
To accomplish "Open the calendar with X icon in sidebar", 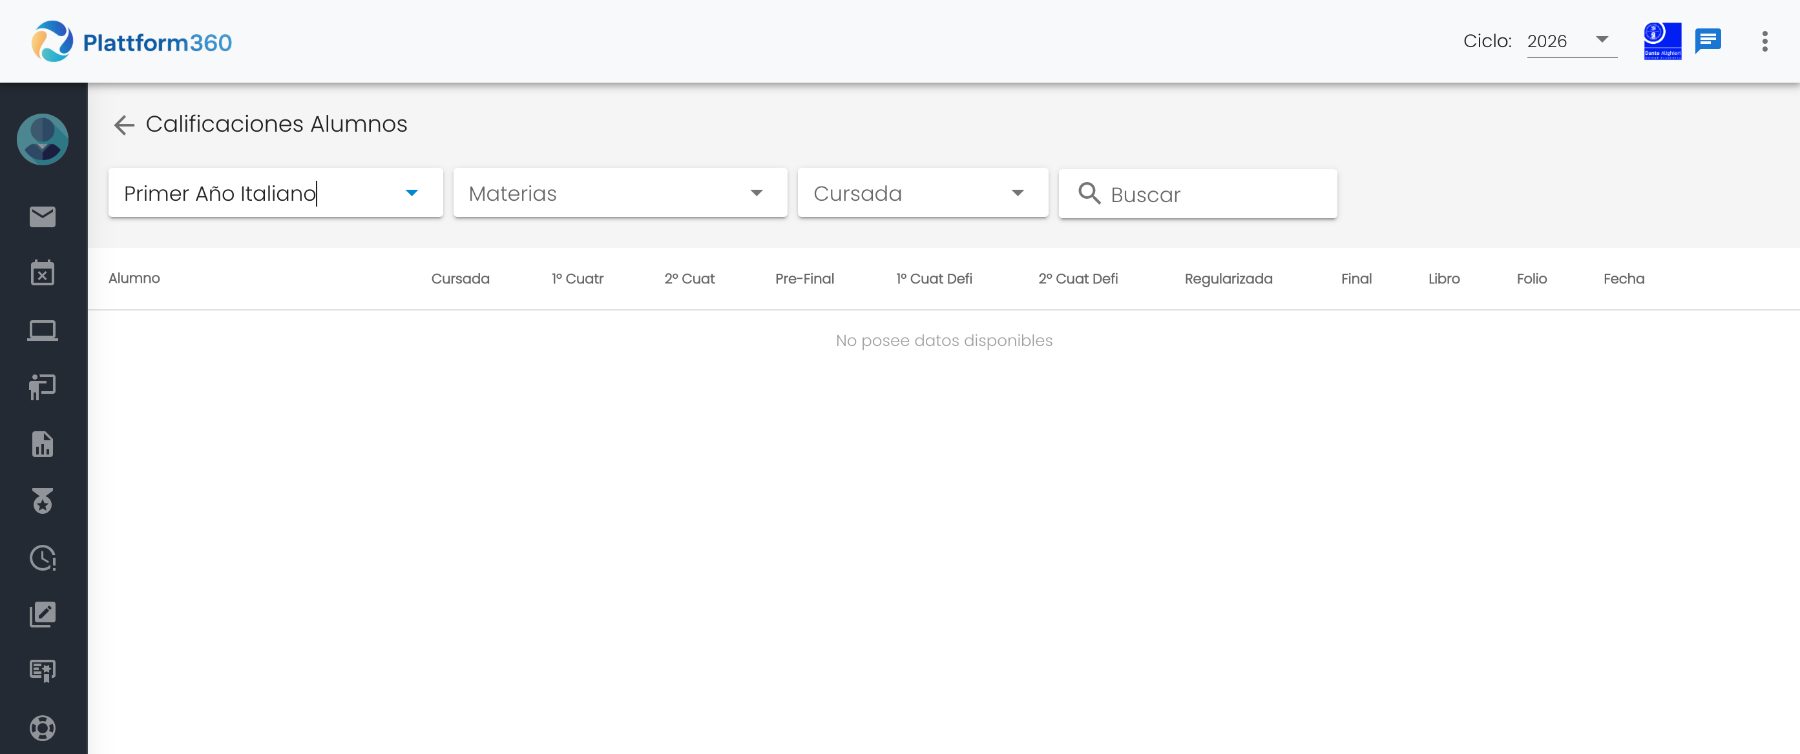I will click(x=42, y=273).
